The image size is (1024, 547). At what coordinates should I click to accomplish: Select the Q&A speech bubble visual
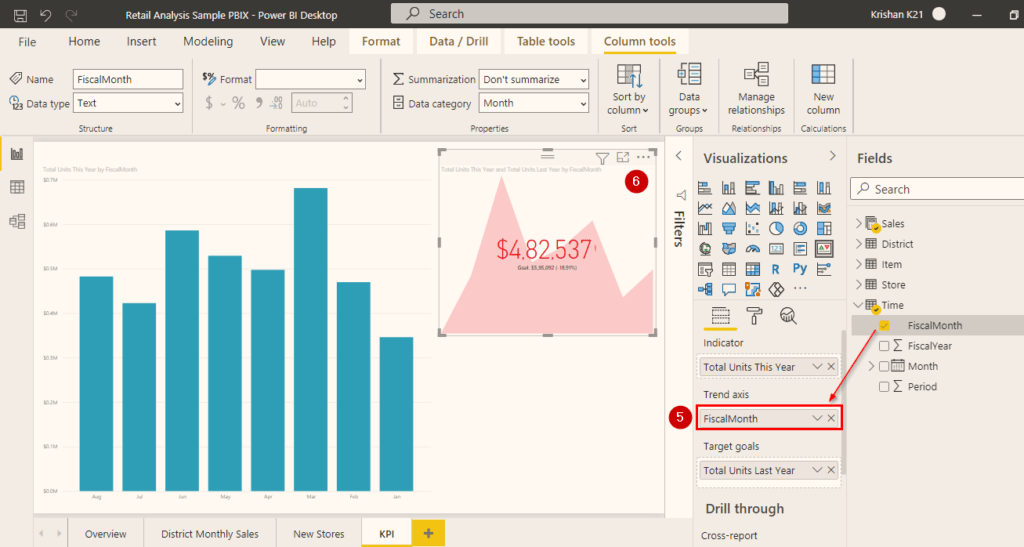(729, 289)
